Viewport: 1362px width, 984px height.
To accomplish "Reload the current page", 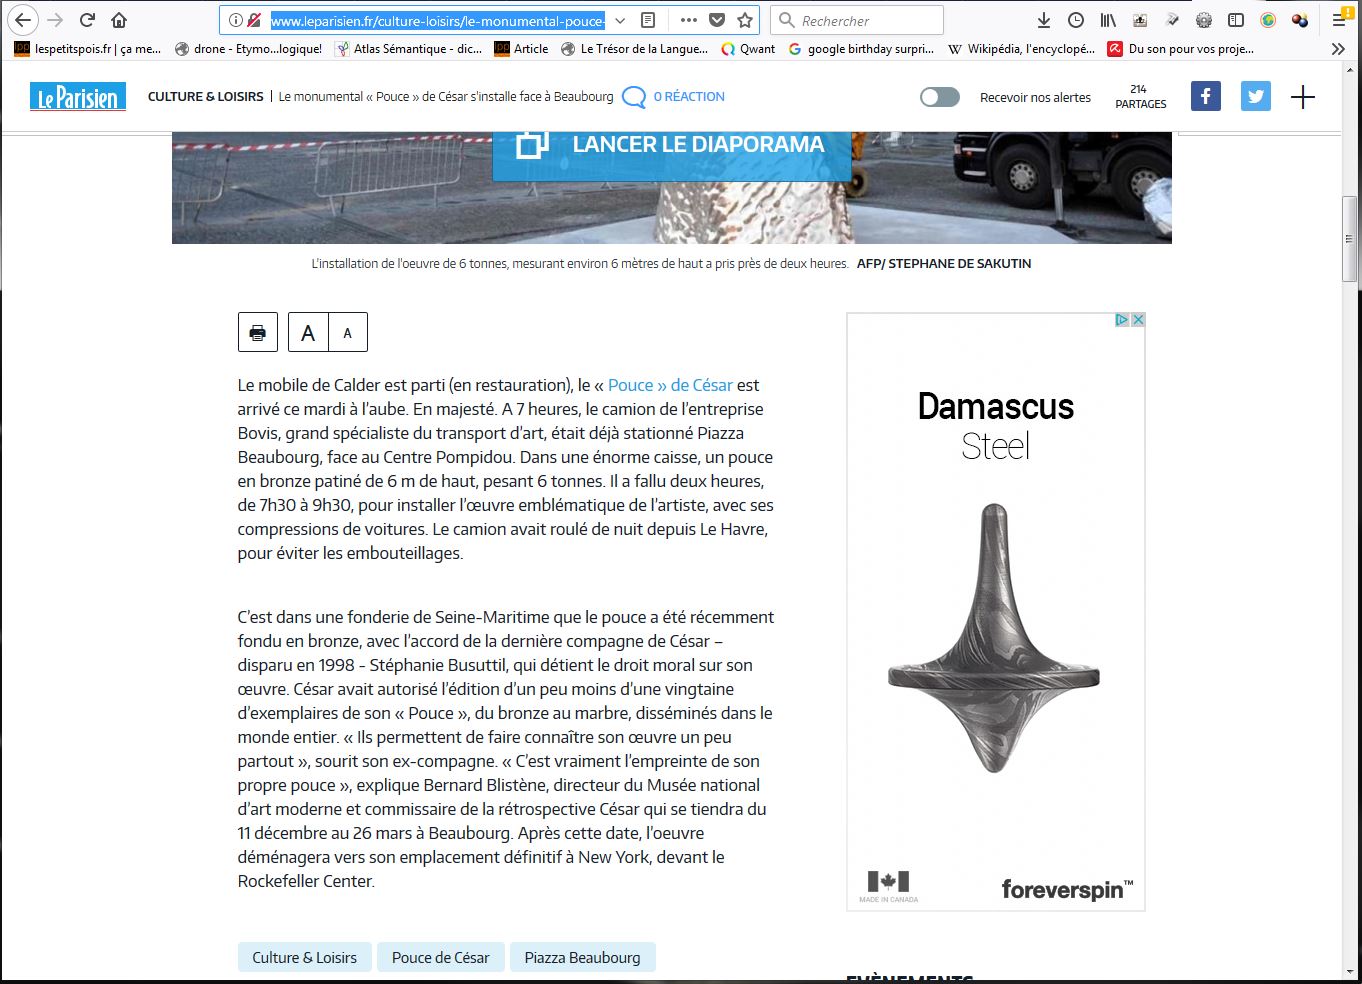I will click(87, 20).
